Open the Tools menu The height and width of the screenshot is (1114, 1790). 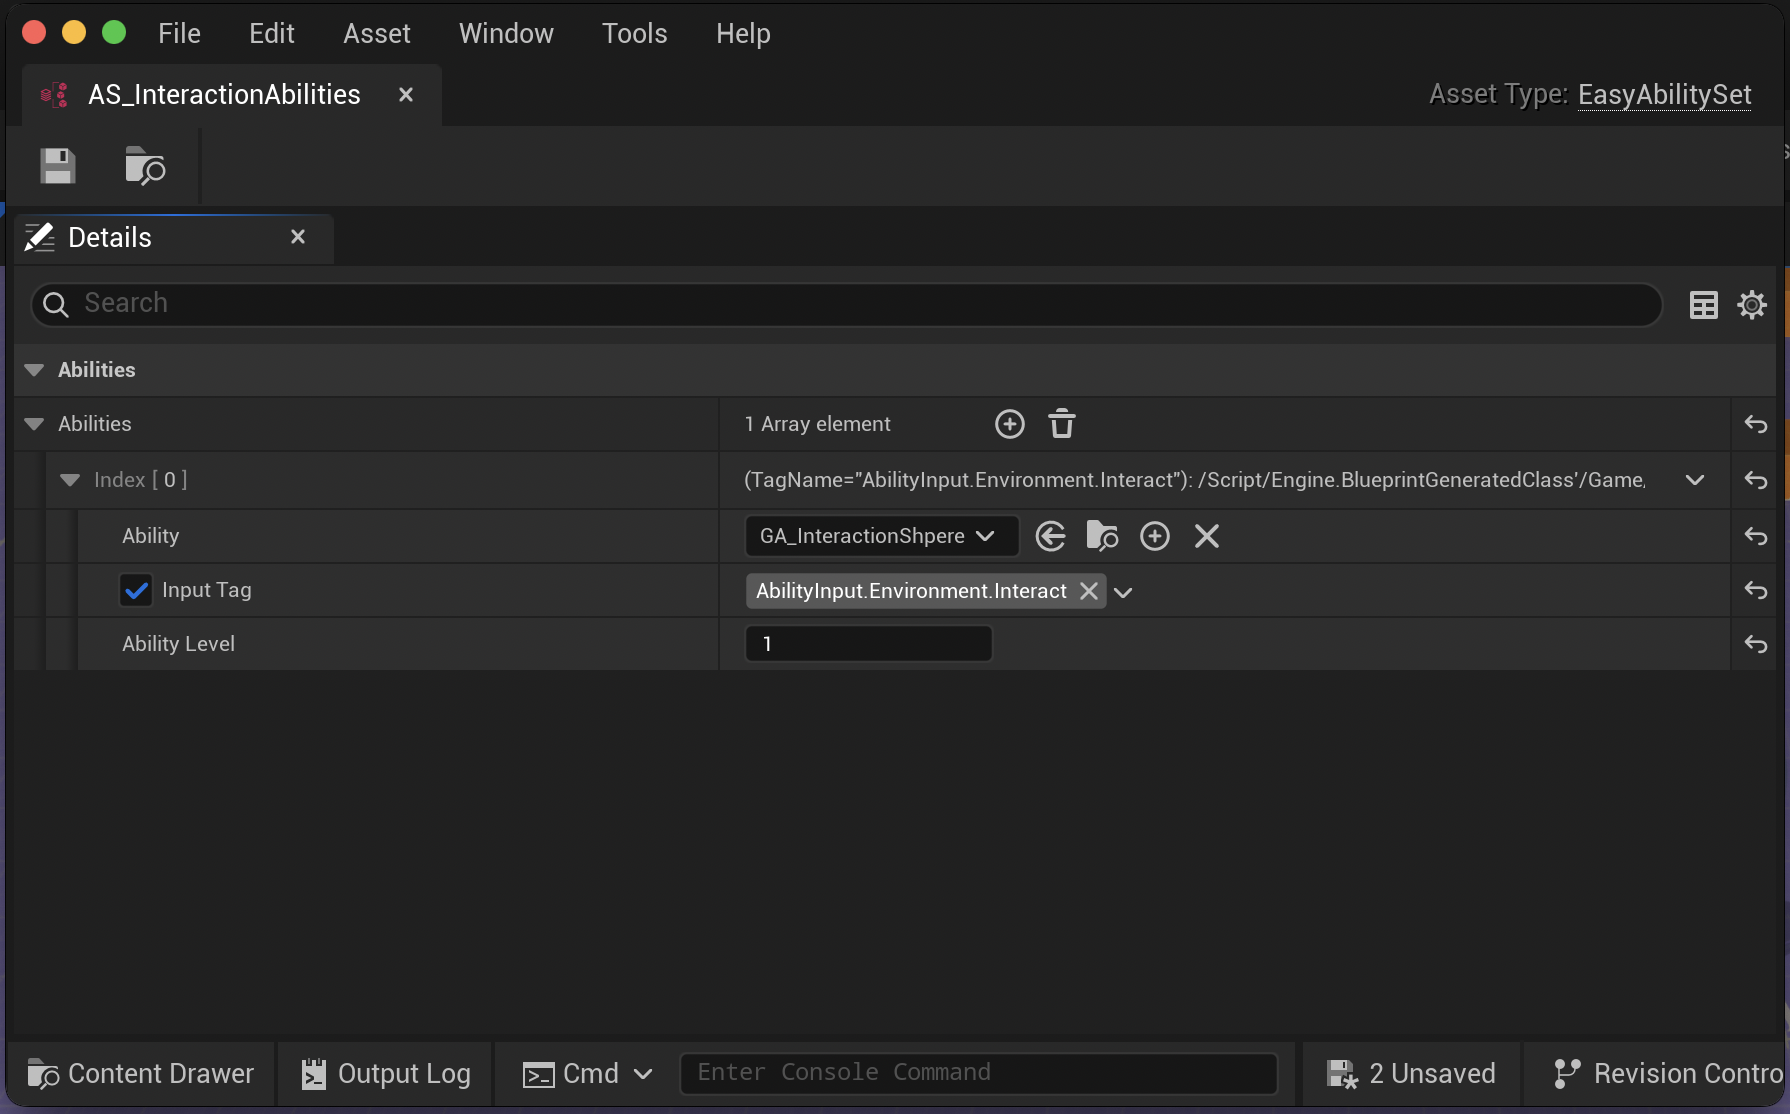634,34
